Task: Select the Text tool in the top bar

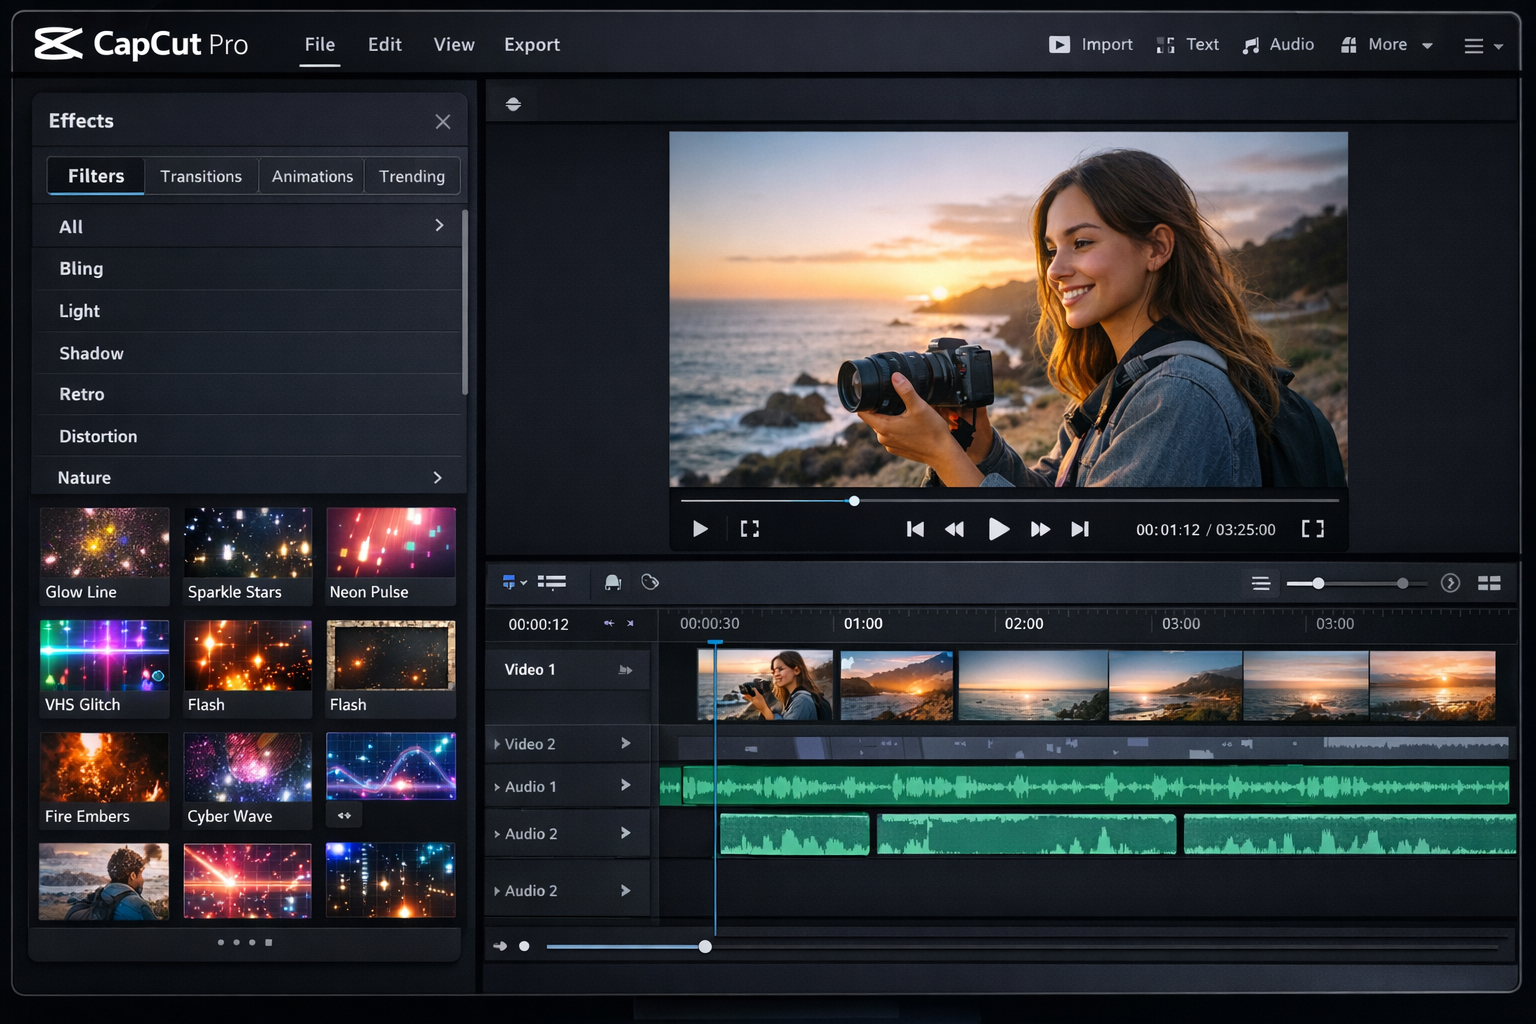Action: coord(1187,44)
